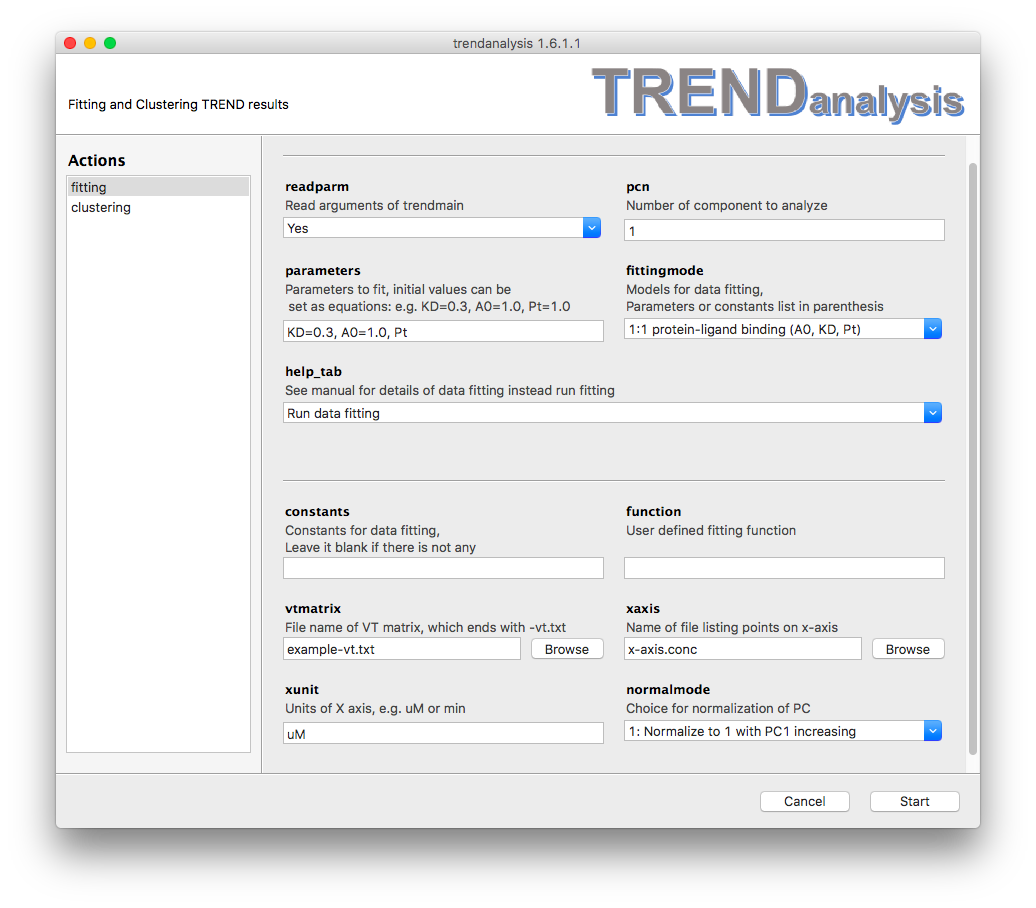1036x908 pixels.
Task: Click the parameters input field
Action: click(443, 332)
